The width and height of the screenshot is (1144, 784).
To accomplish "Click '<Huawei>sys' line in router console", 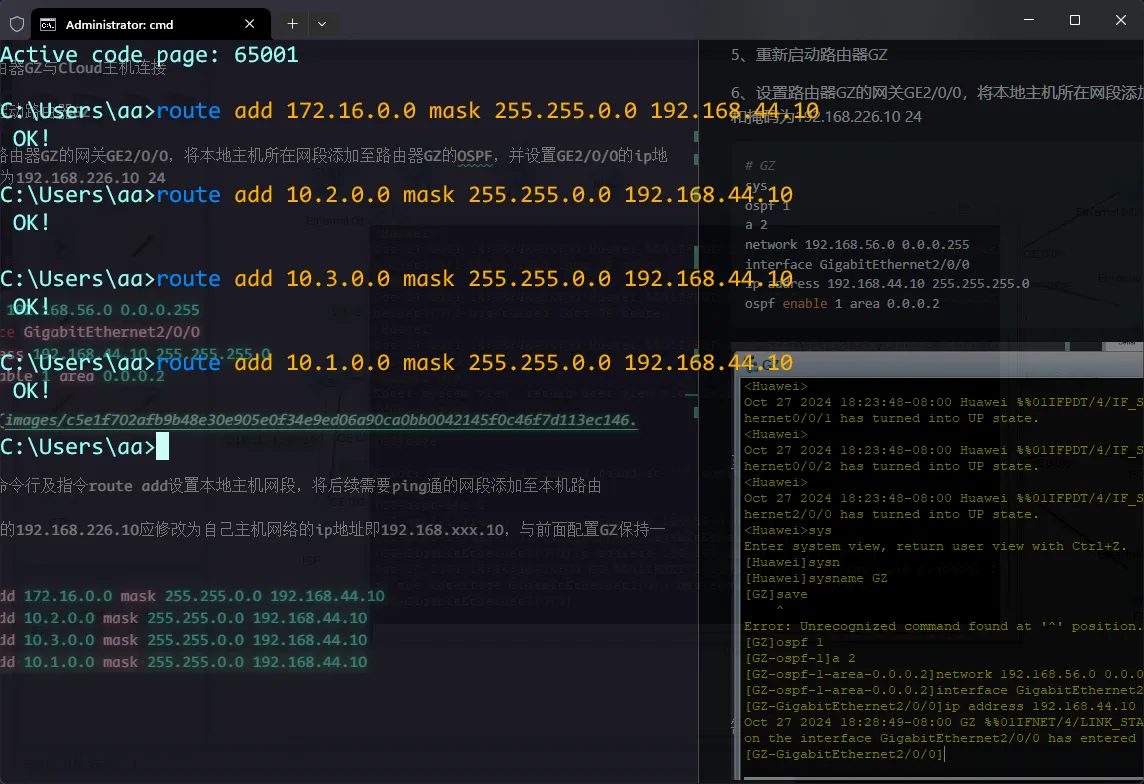I will [787, 530].
